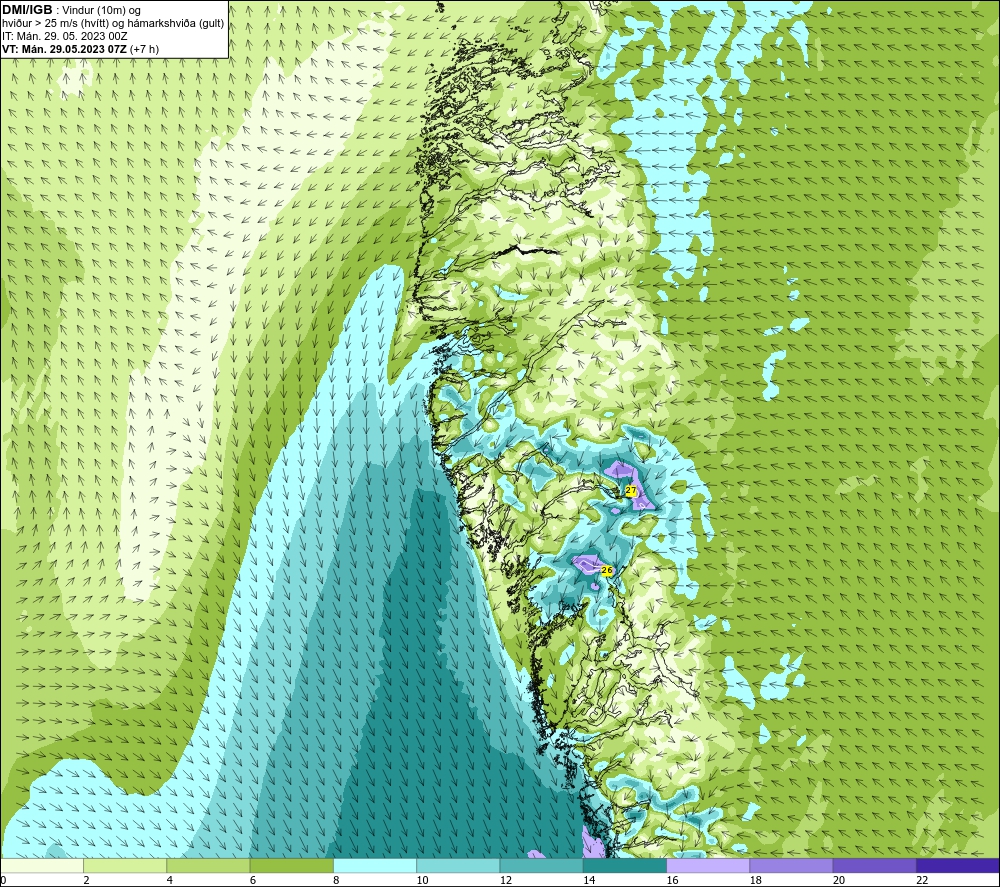Image resolution: width=1000 pixels, height=887 pixels.
Task: Select the 10–12 m/s cyan legend swatch
Action: tap(458, 865)
